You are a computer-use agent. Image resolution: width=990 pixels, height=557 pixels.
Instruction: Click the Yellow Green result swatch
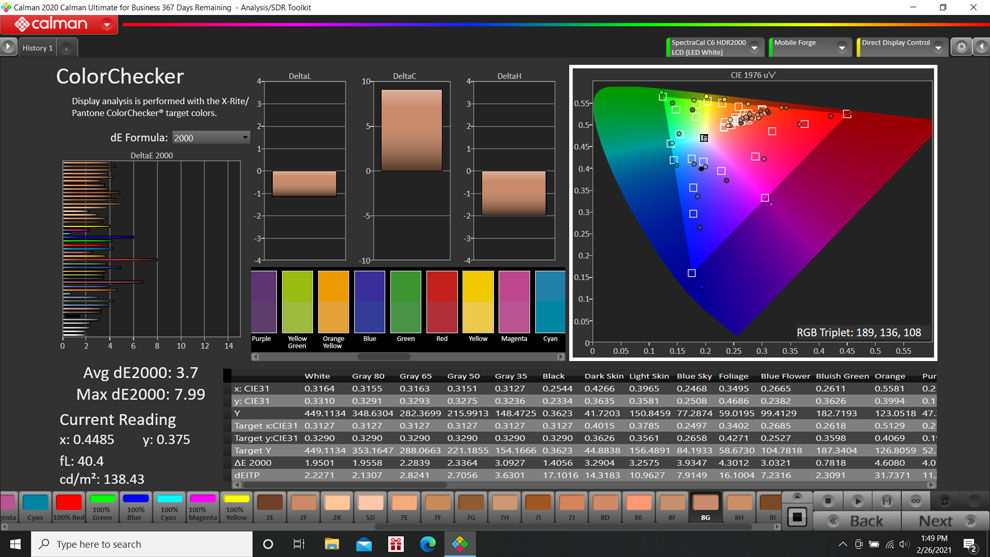pos(297,302)
